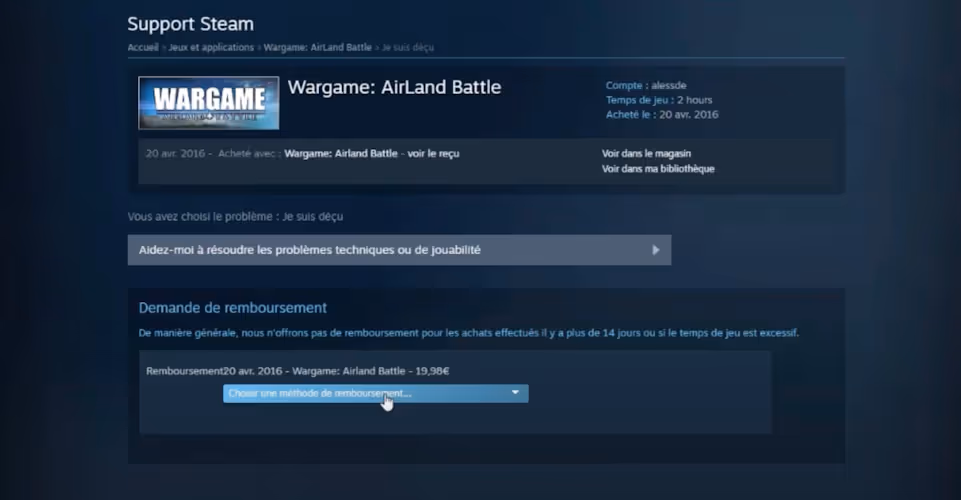Click the 'Demande de remboursement' heading
Screen dimensions: 961x500
pyautogui.click(x=233, y=308)
